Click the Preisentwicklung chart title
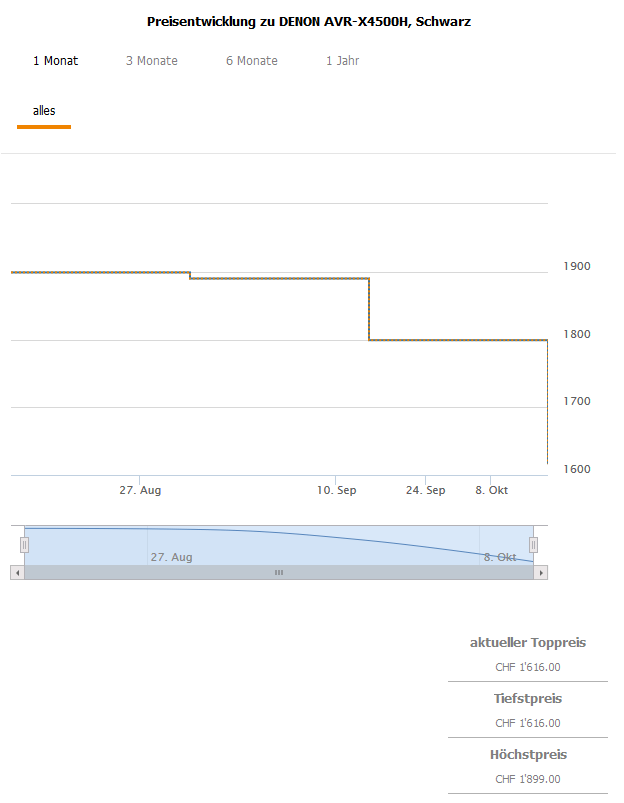 (x=309, y=22)
